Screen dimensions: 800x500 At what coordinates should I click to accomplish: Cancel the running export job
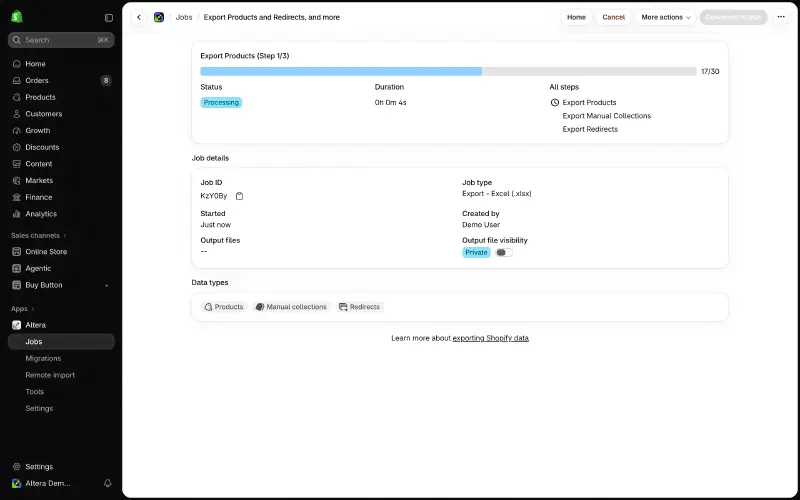pyautogui.click(x=613, y=17)
